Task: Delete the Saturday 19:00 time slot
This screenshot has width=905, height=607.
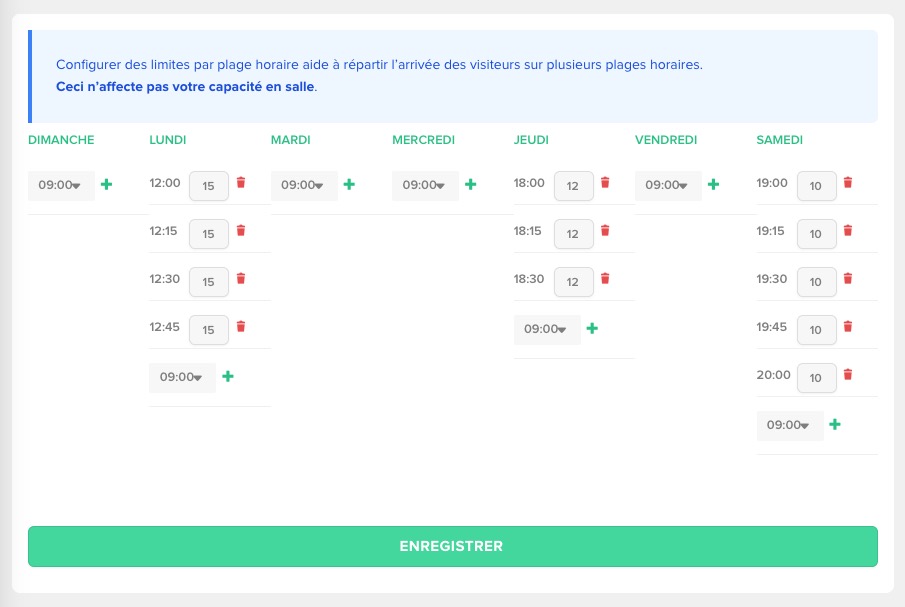Action: point(848,183)
